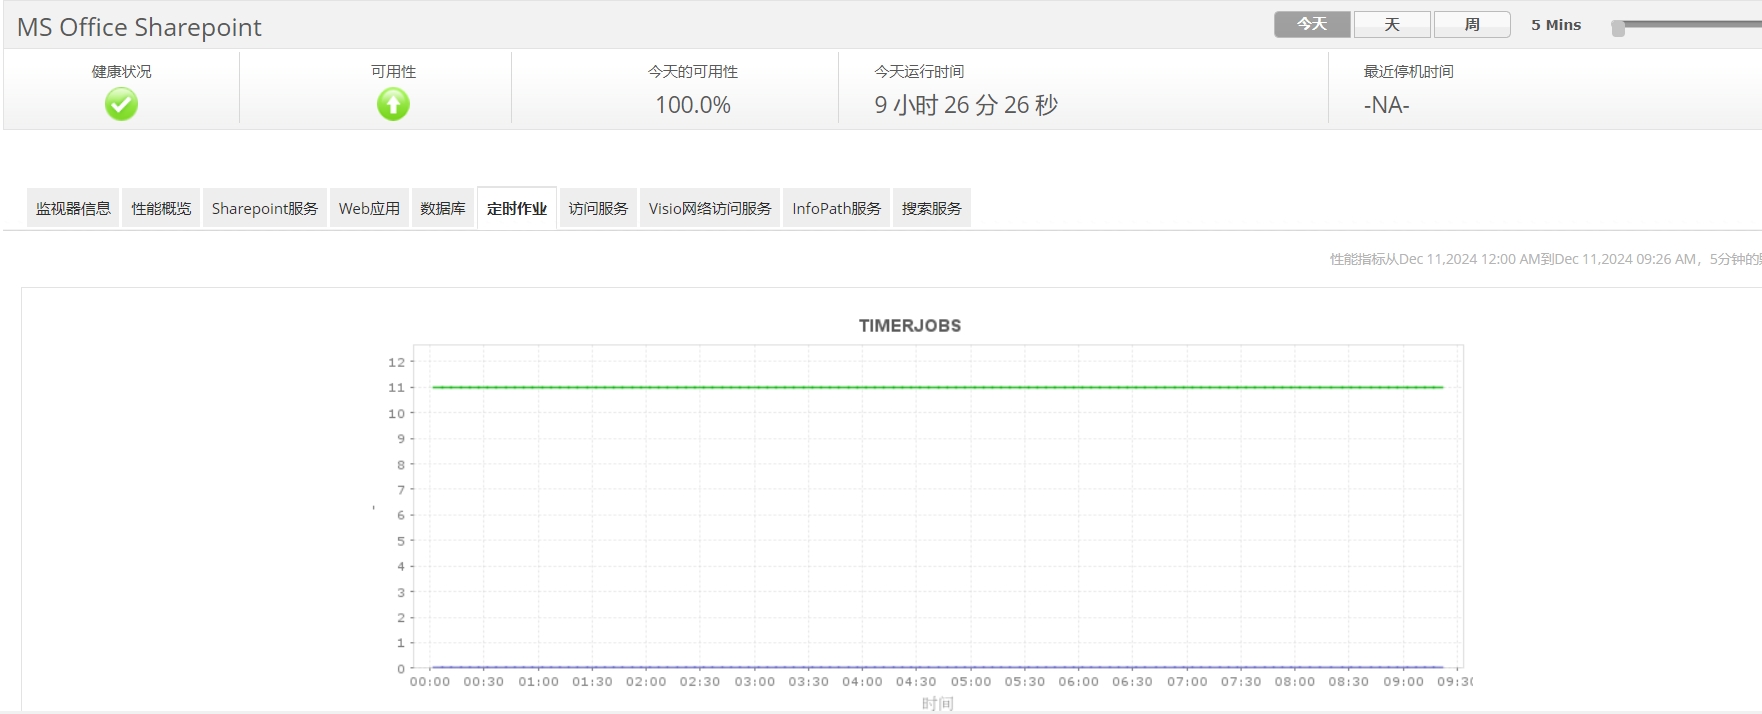Screen dimensions: 1762x714
Task: Click the green availability up-arrow icon
Action: point(393,104)
